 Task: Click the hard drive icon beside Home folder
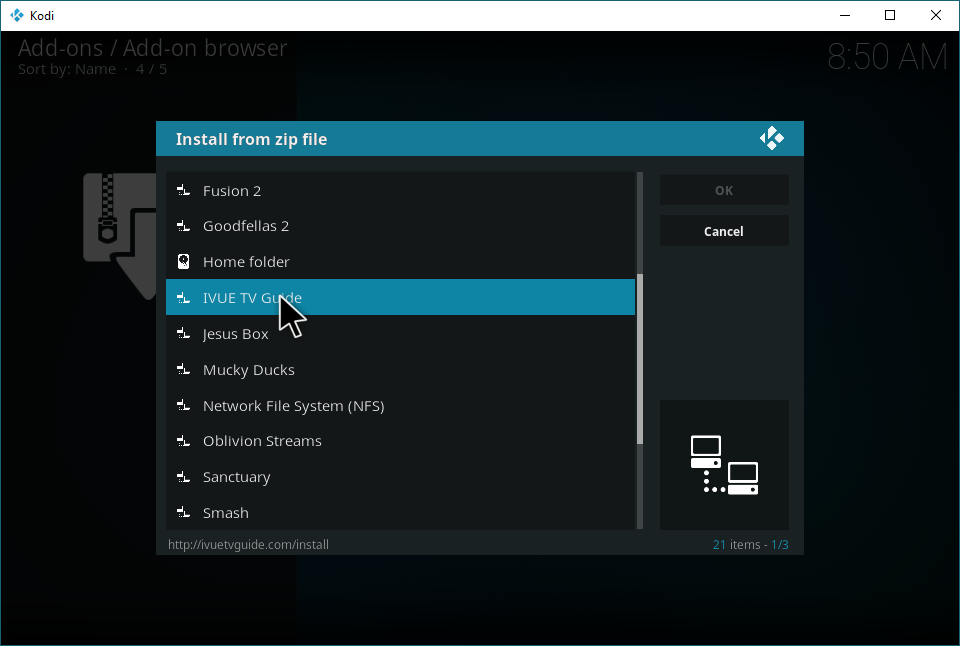(183, 261)
